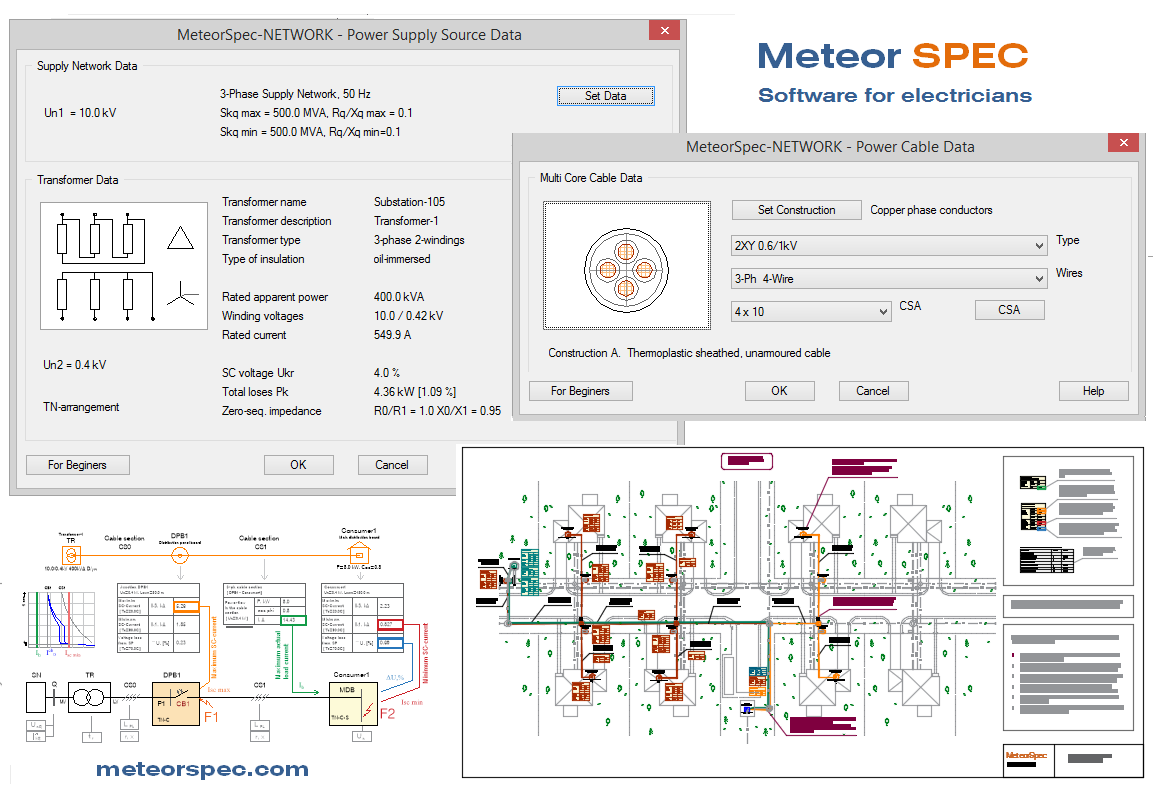Click the DPB1 distribution board circle symbol

179,555
